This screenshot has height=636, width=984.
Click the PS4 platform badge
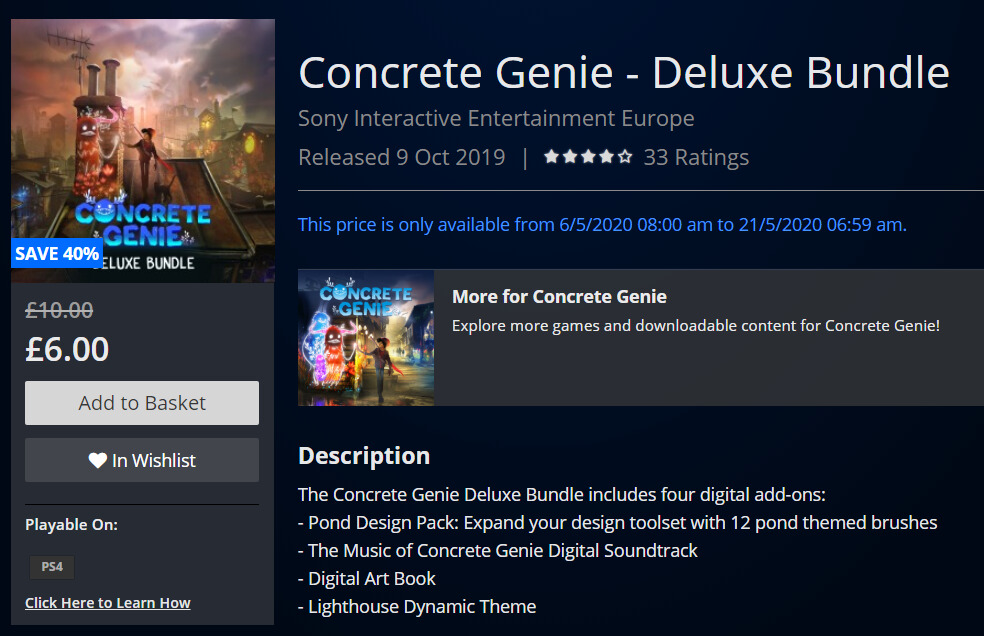click(x=51, y=567)
